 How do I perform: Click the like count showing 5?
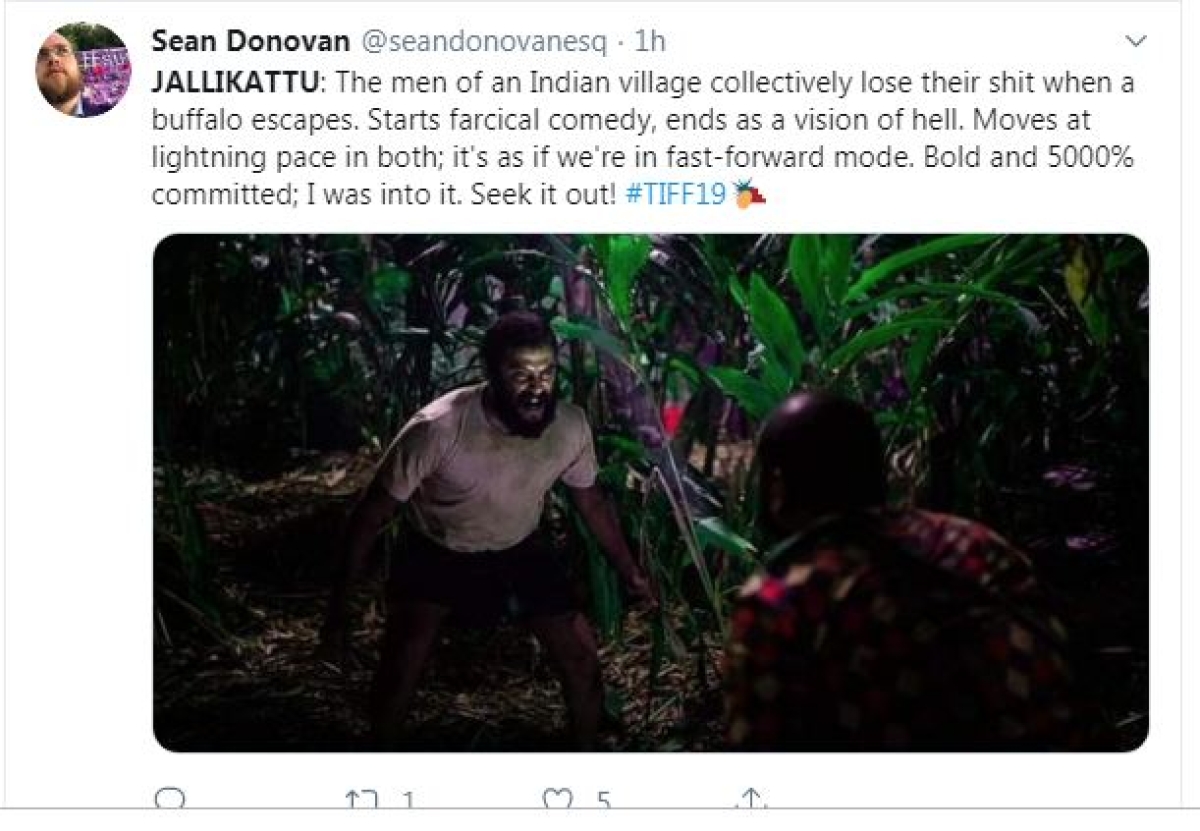(x=603, y=799)
